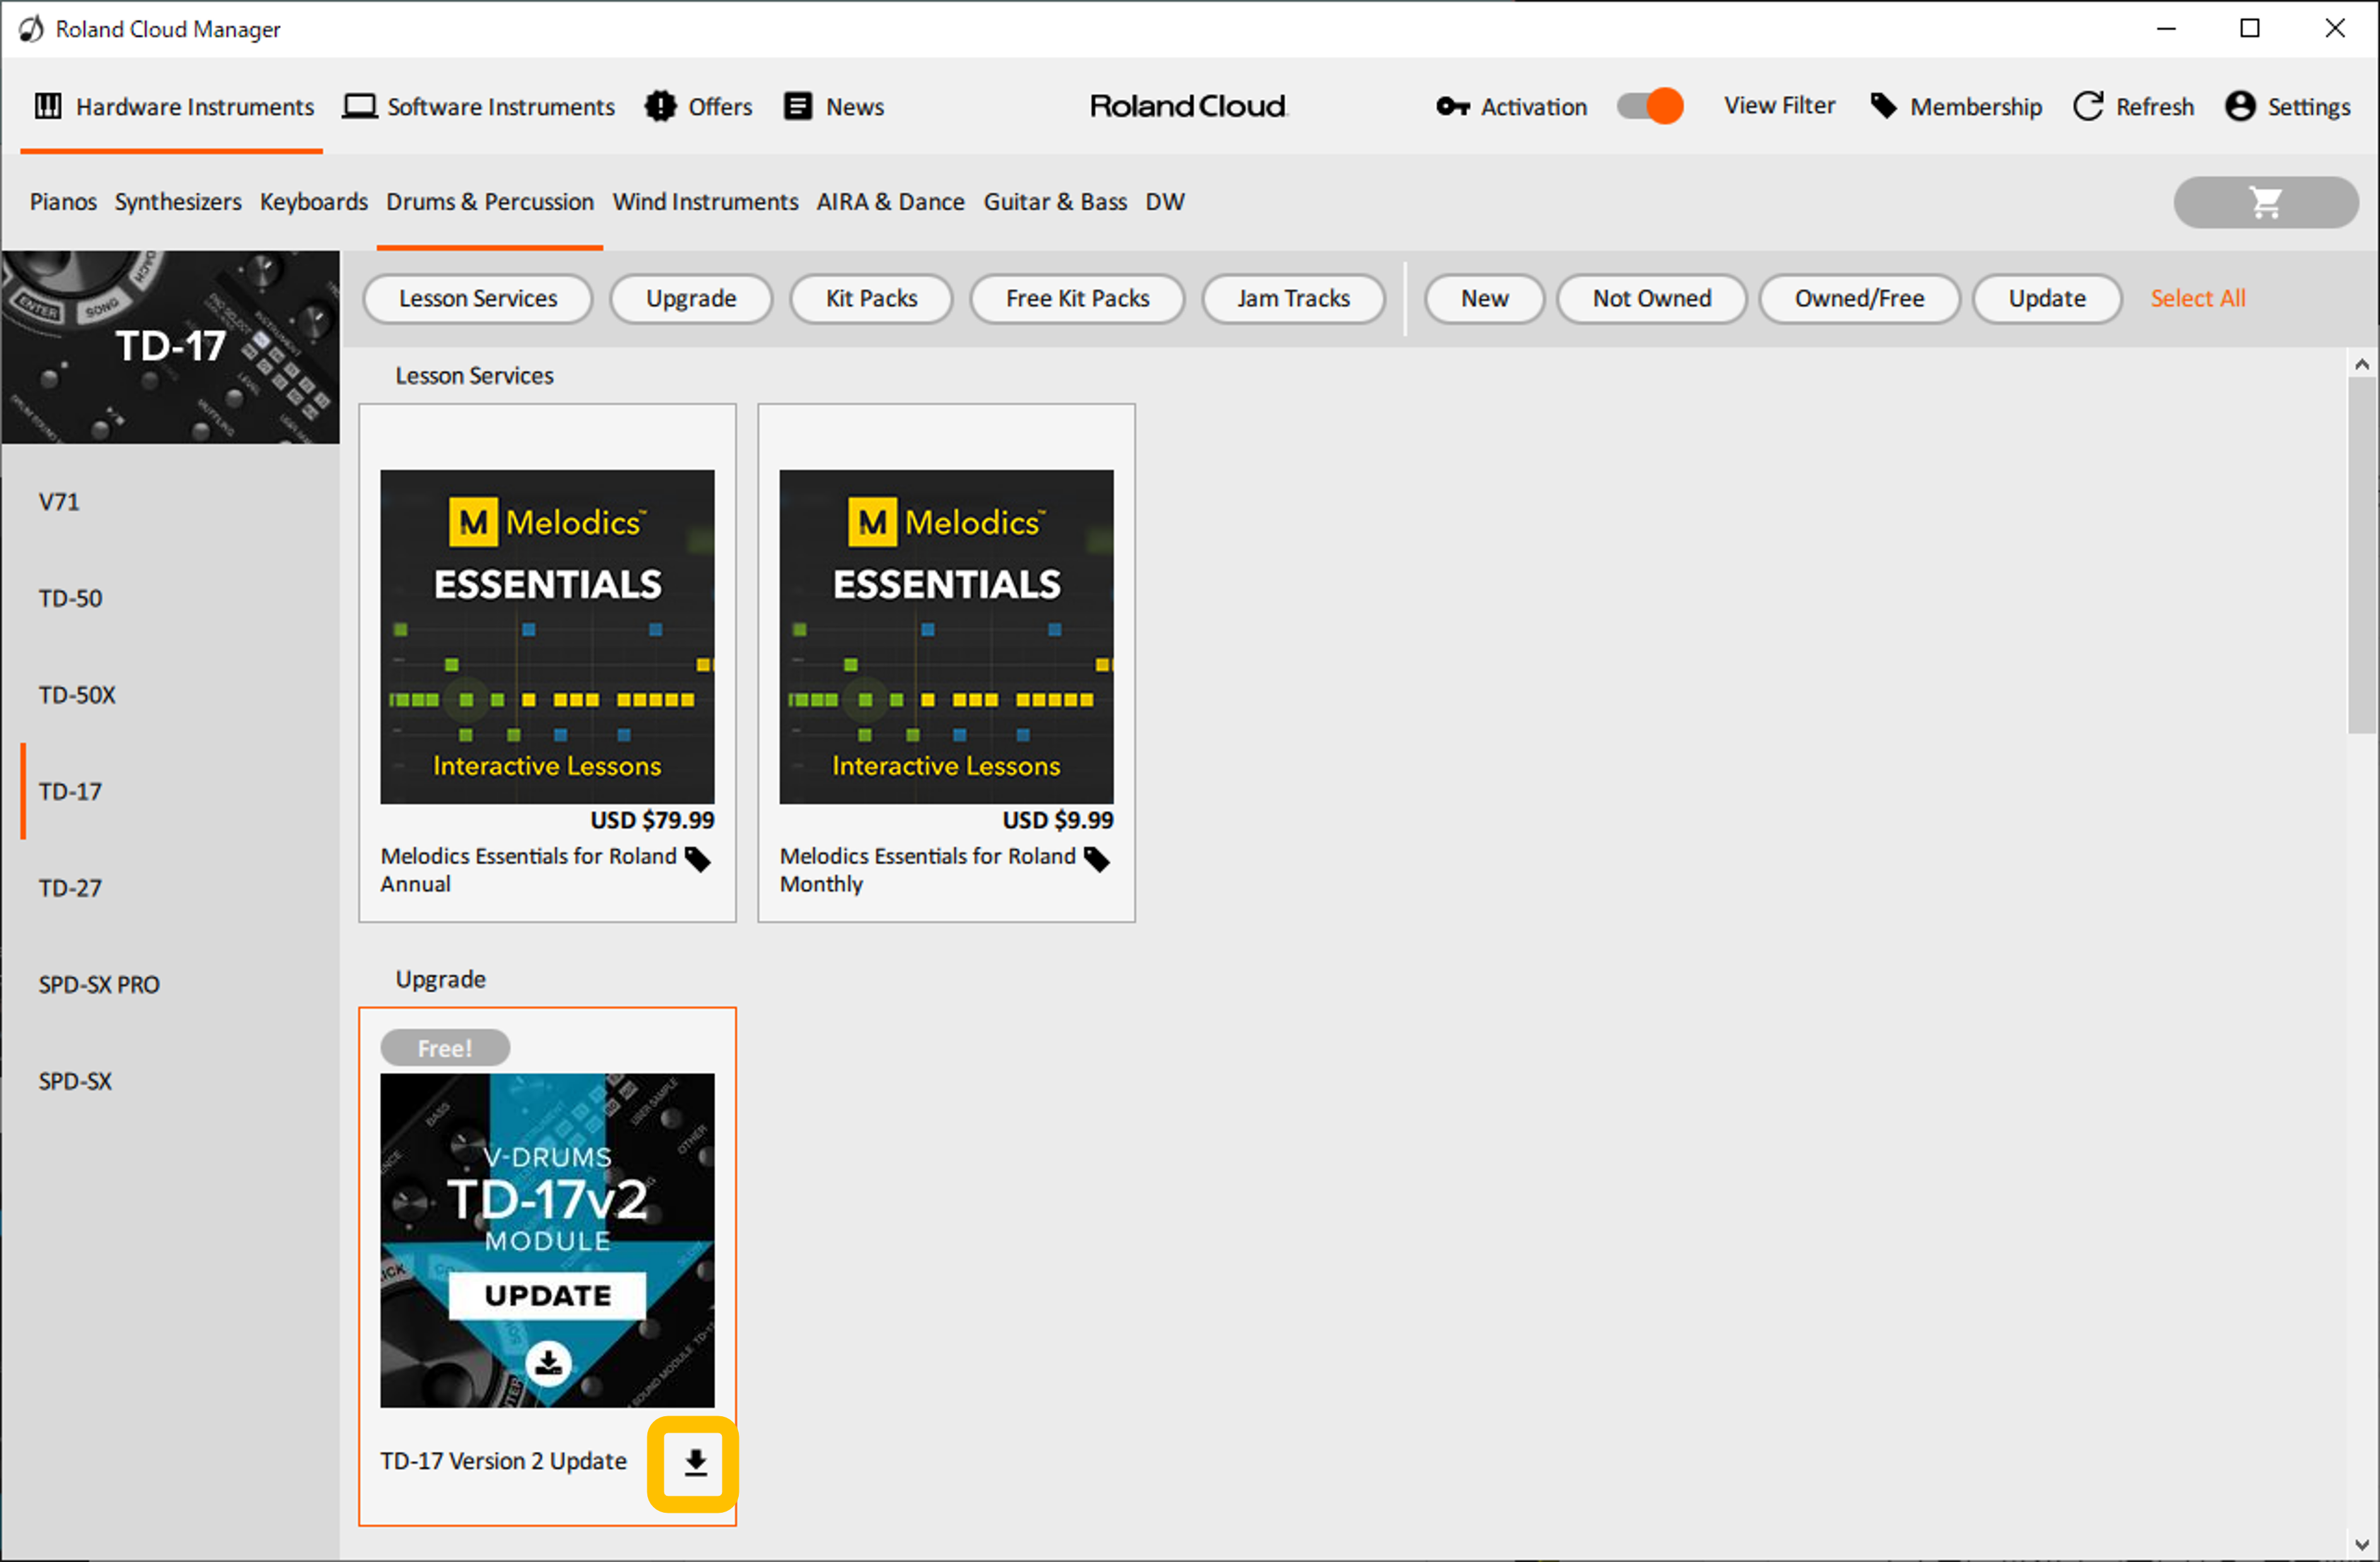Toggle the Not Owned filter chip
Viewport: 2380px width, 1562px height.
point(1651,298)
